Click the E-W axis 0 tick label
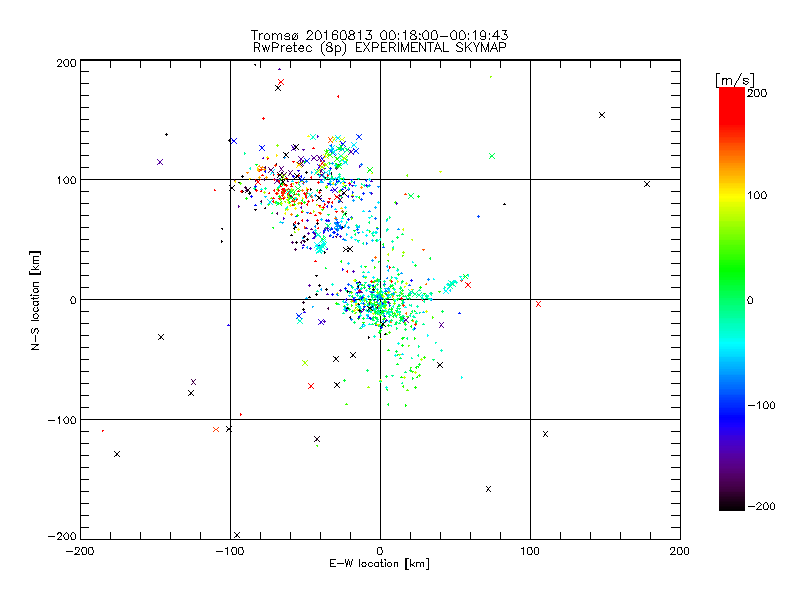The width and height of the screenshot is (800, 600). pos(380,551)
